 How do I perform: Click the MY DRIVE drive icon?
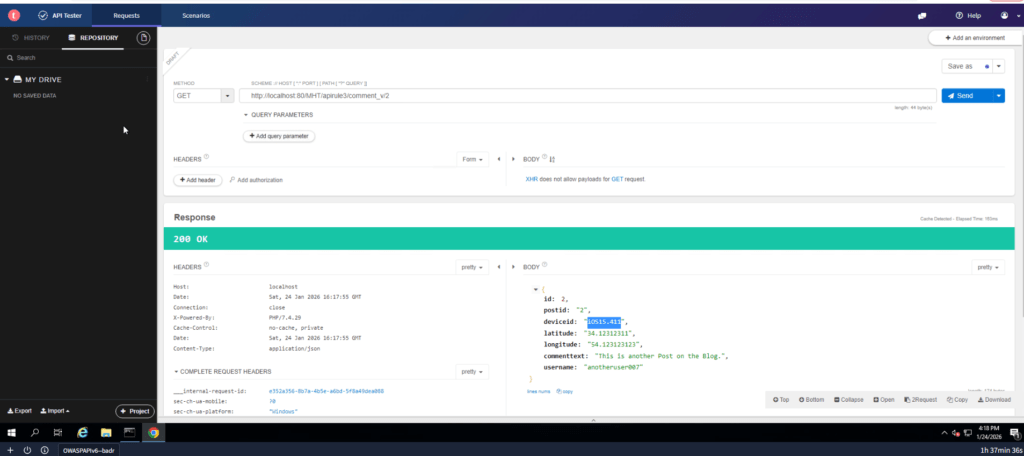click(x=17, y=80)
